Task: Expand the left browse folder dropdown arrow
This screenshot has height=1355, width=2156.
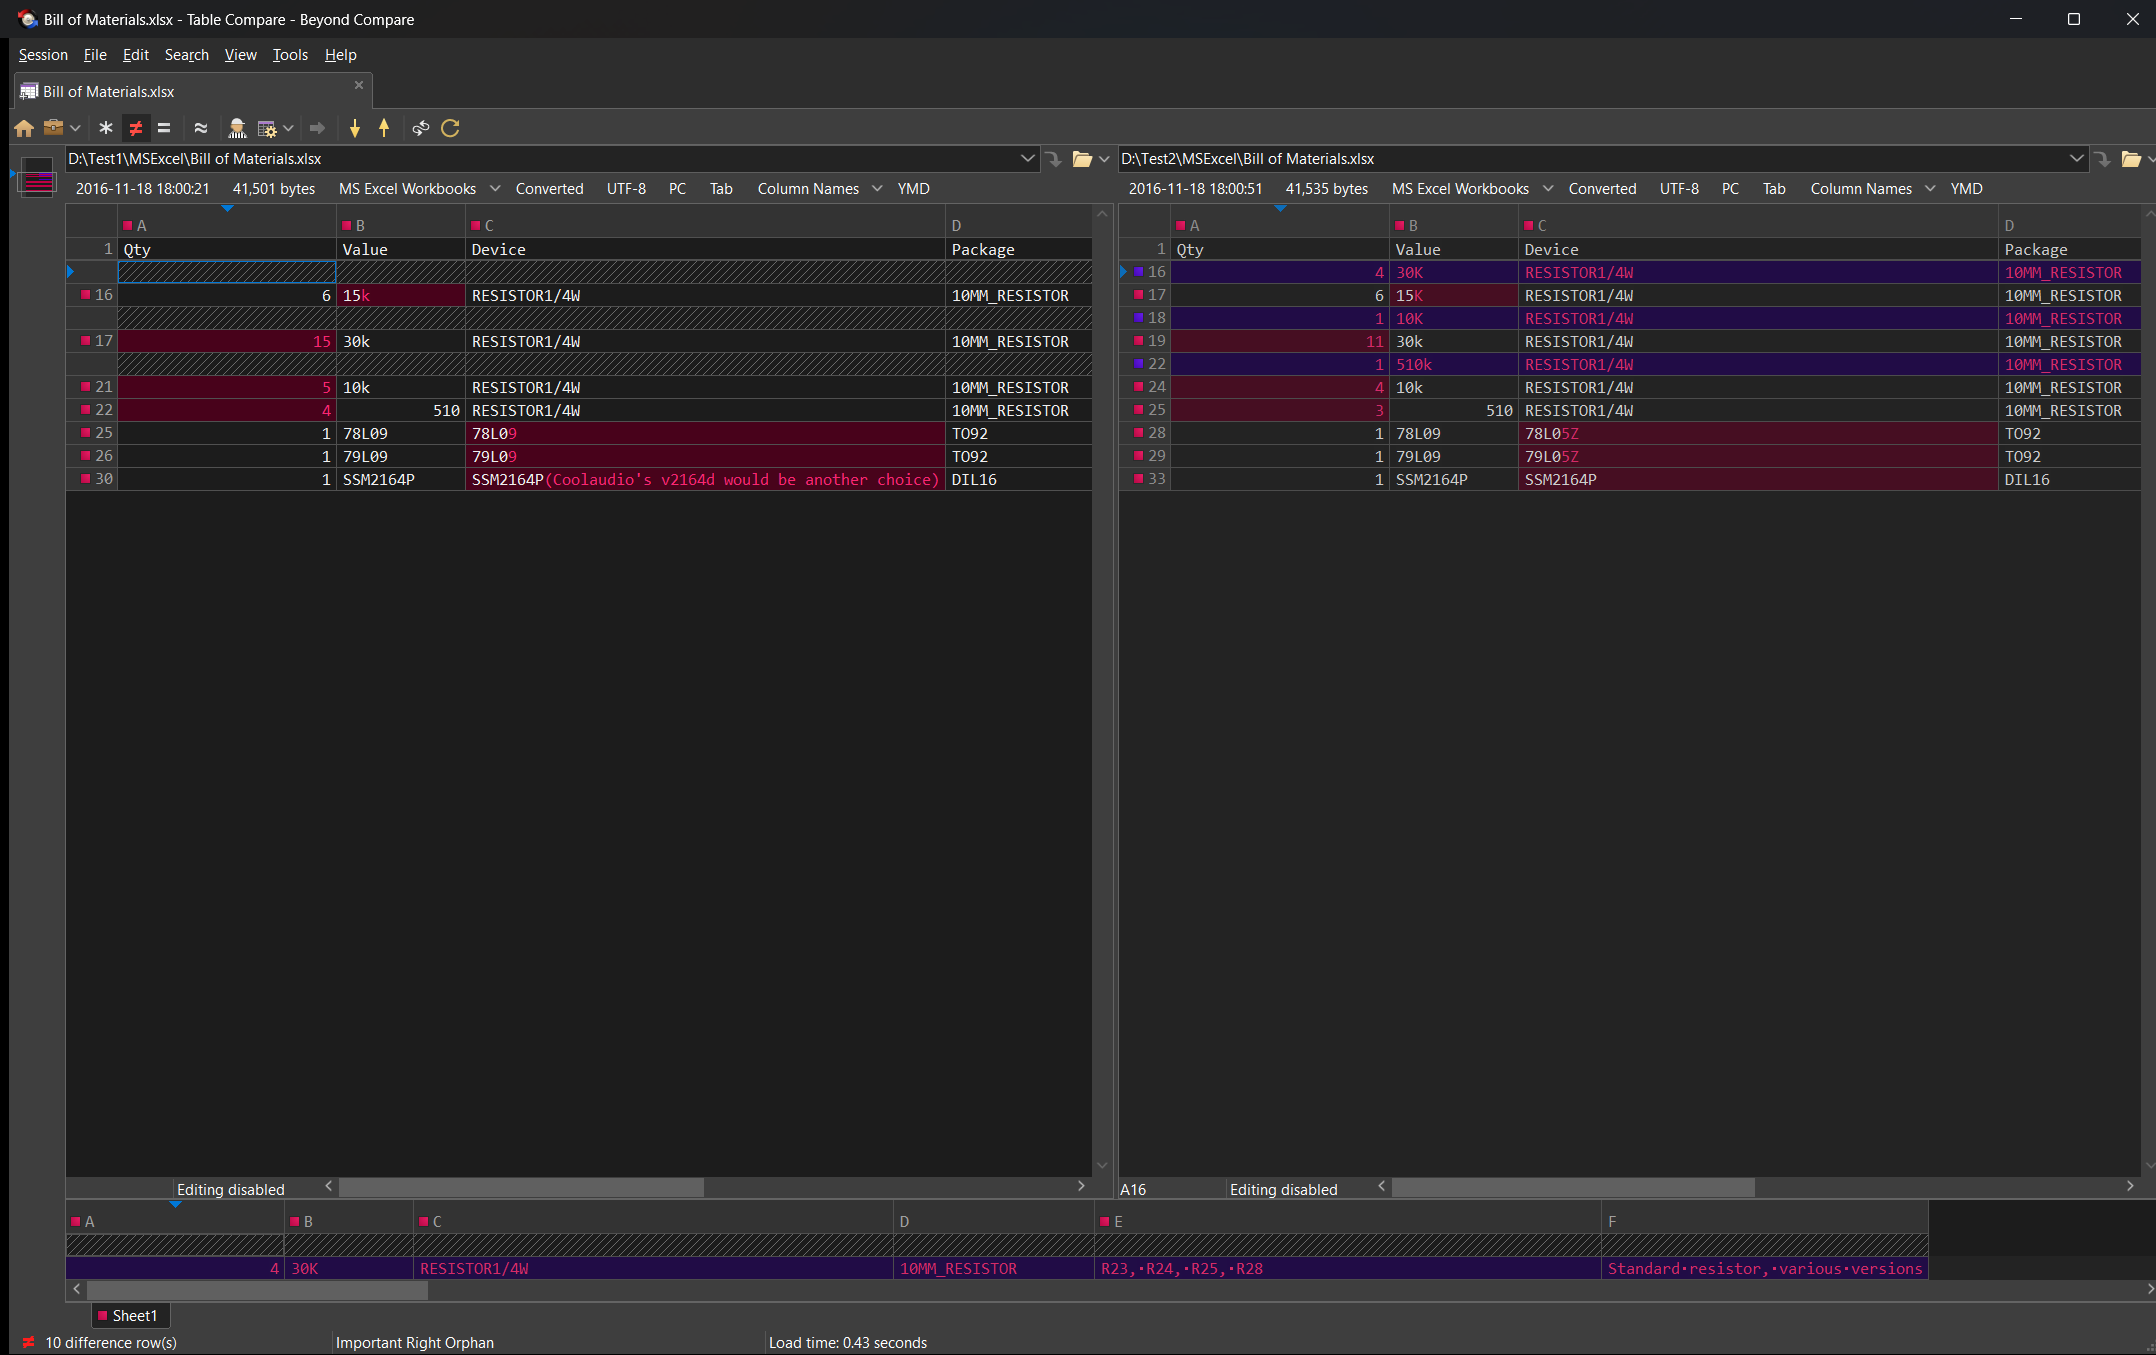Action: tap(1104, 159)
